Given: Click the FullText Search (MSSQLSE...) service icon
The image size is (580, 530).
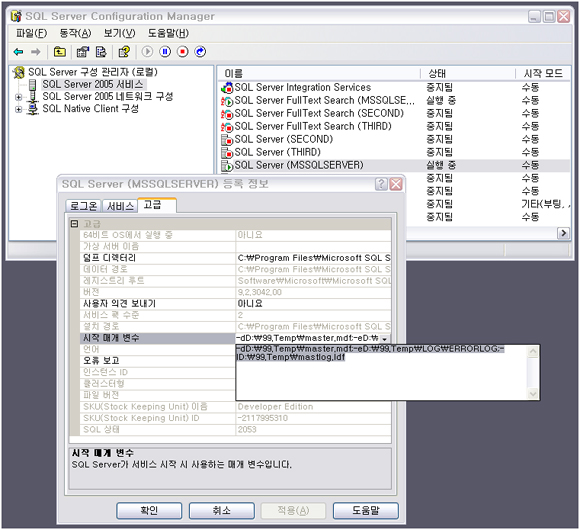Looking at the screenshot, I should tap(227, 101).
